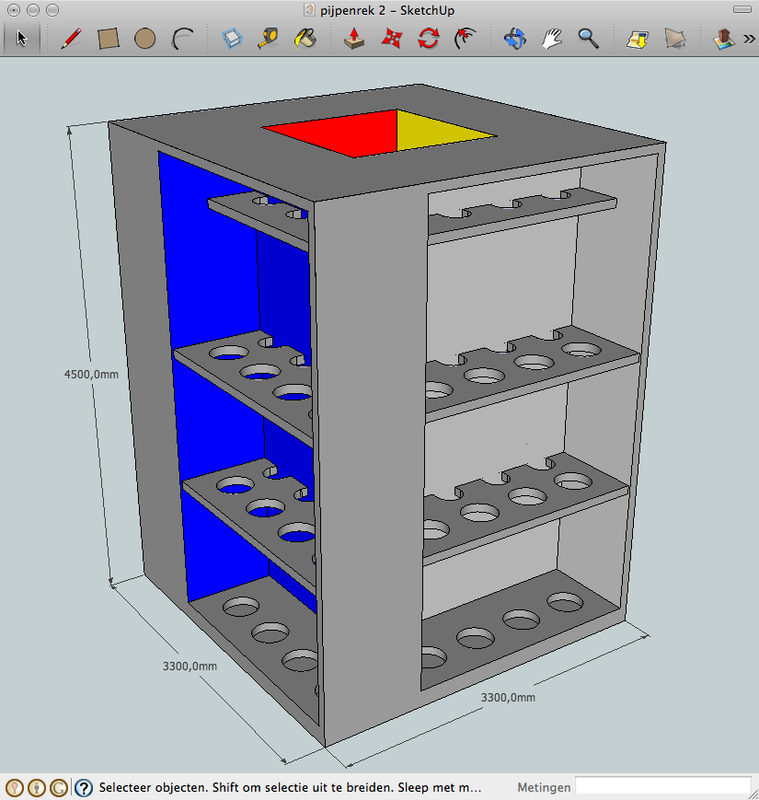Screen dimensions: 759x800
Task: Expand the toolbar overflow chevron
Action: [749, 39]
